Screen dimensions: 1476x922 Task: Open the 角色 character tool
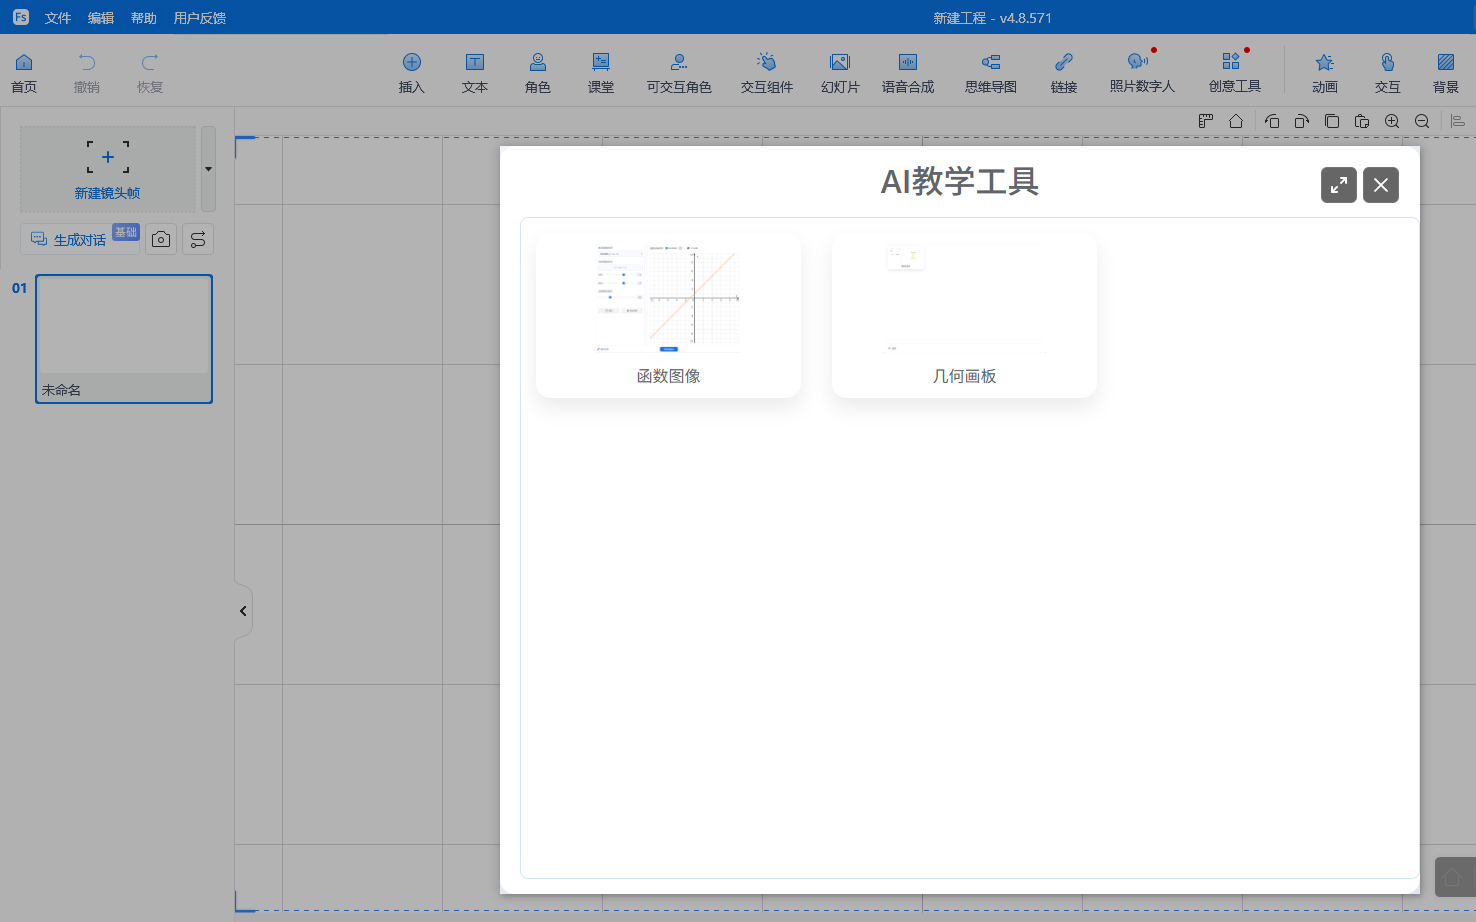pyautogui.click(x=538, y=73)
